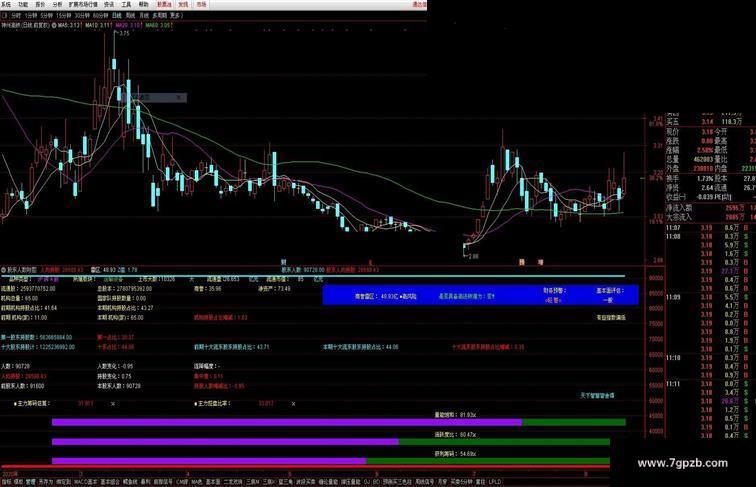Image resolution: width=756 pixels, height=487 pixels.
Task: Select the 周线 period tab
Action: 130,15
